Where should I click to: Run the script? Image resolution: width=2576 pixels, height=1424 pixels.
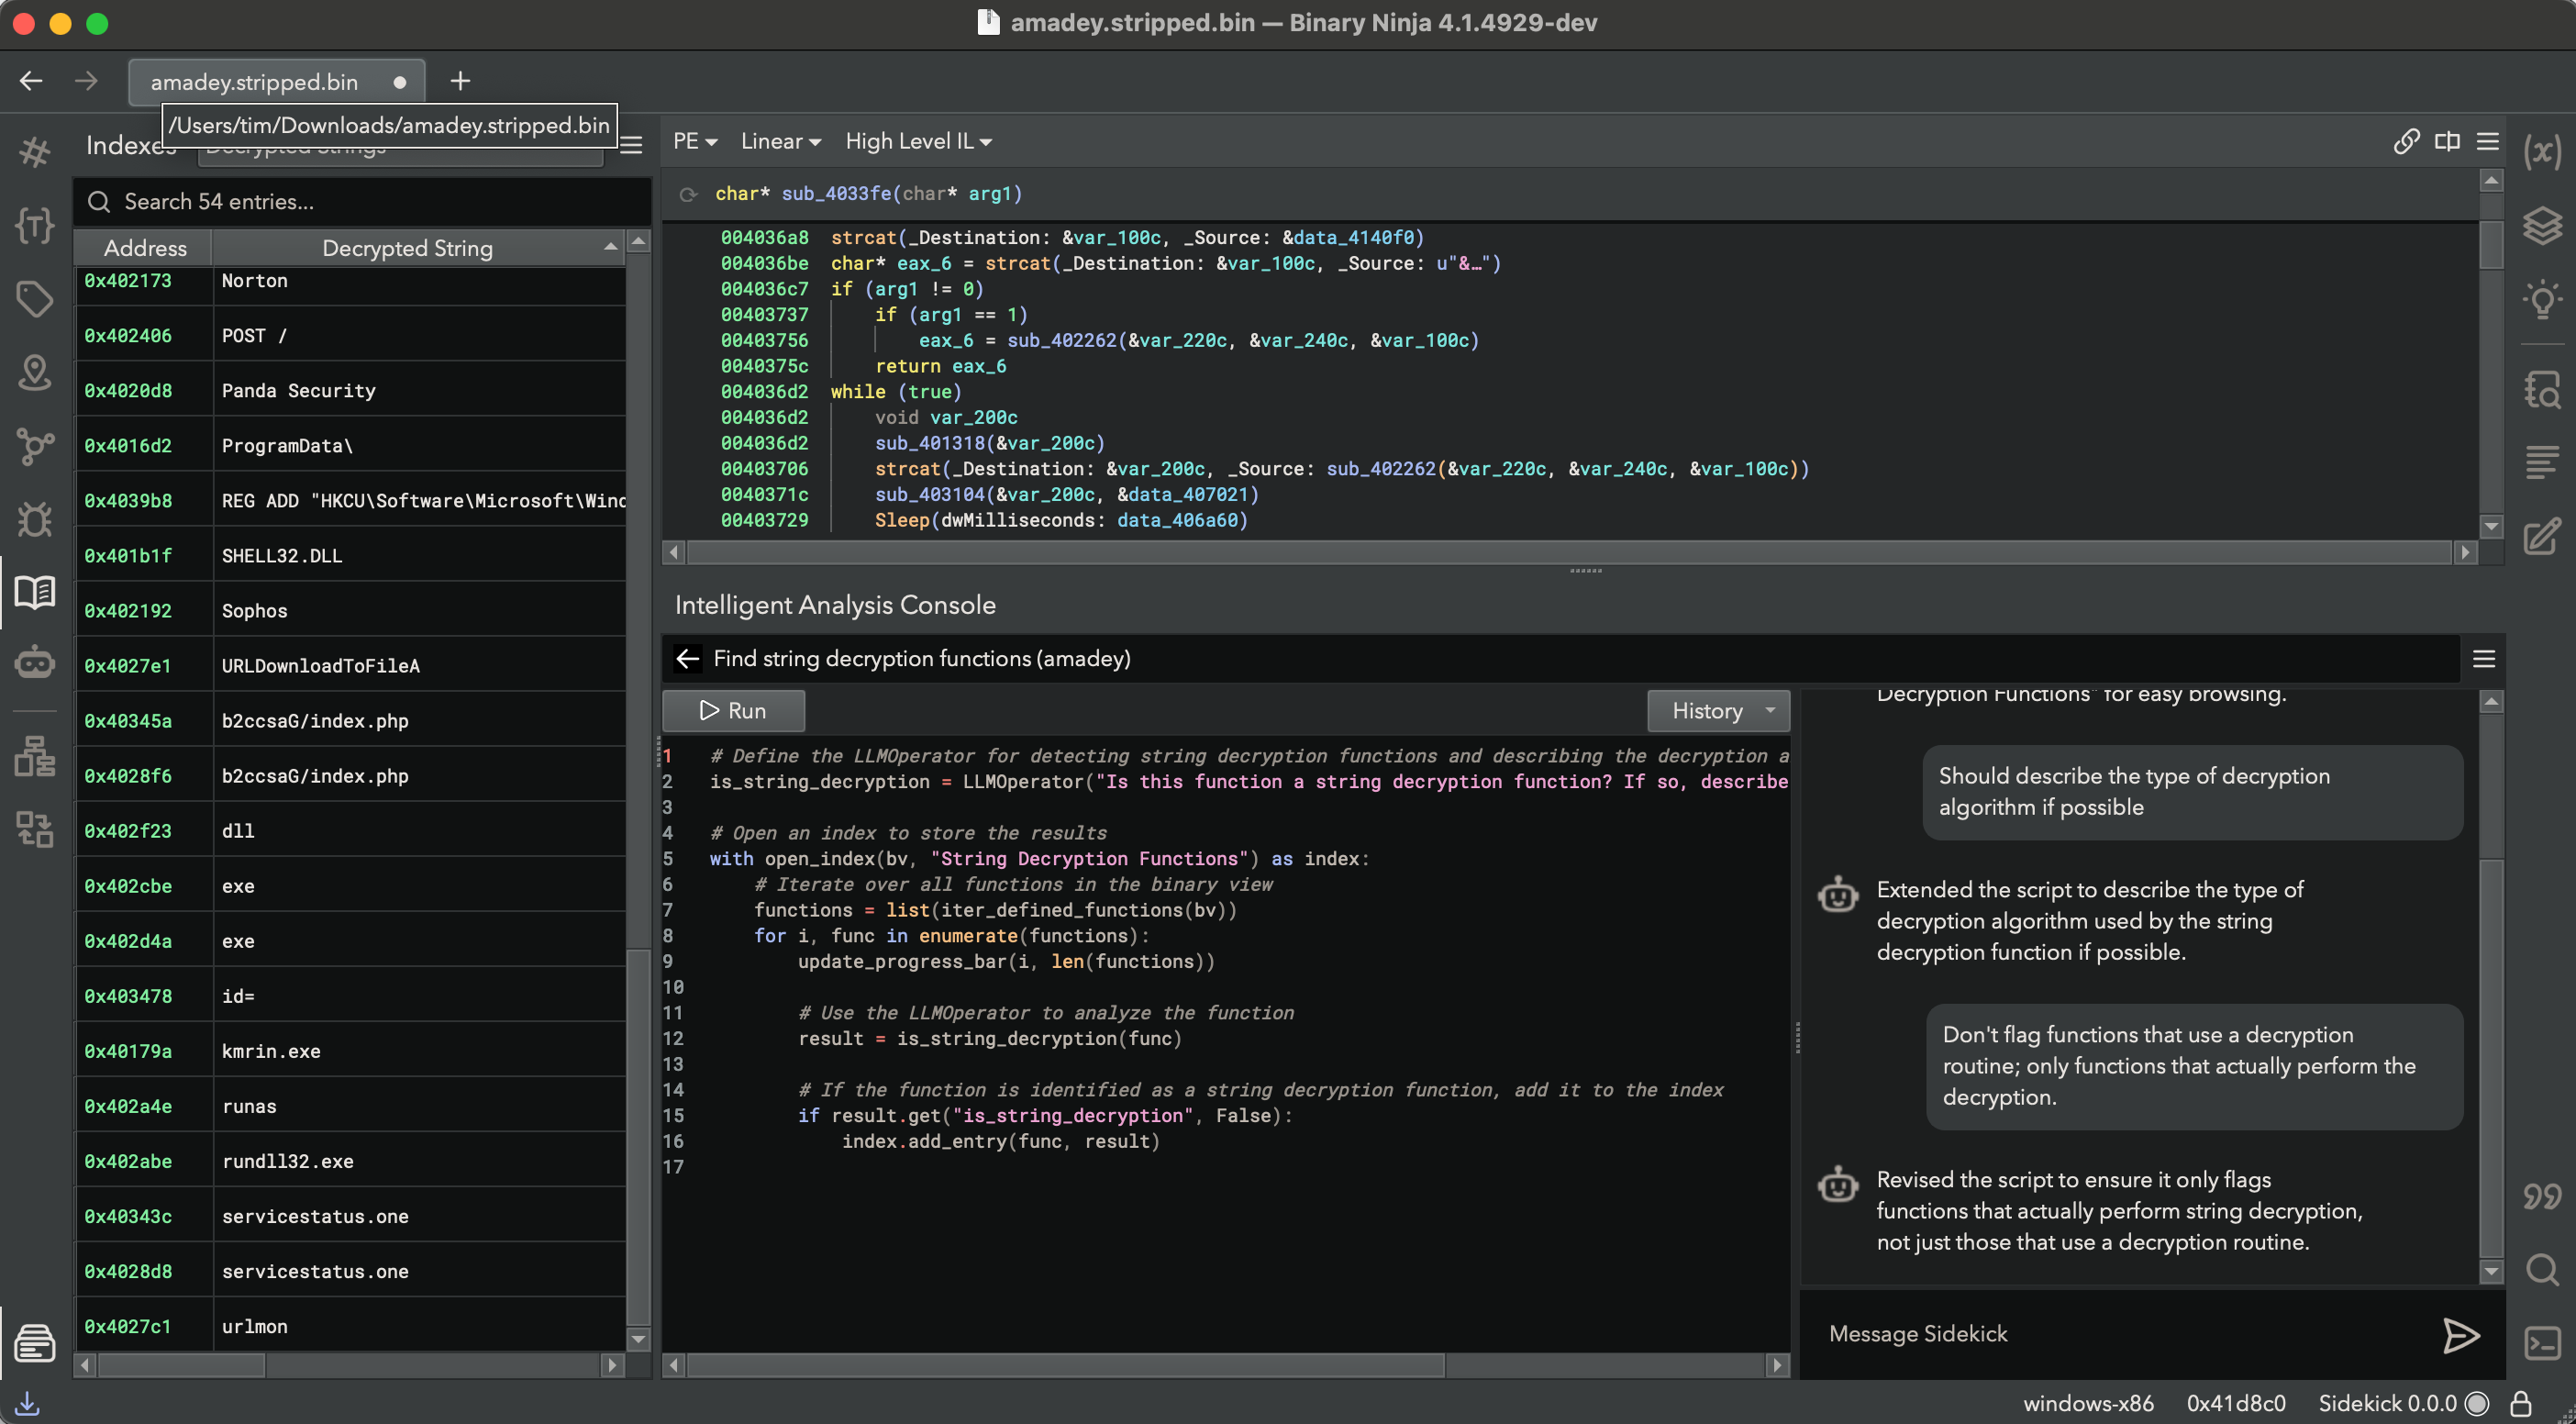(x=733, y=710)
